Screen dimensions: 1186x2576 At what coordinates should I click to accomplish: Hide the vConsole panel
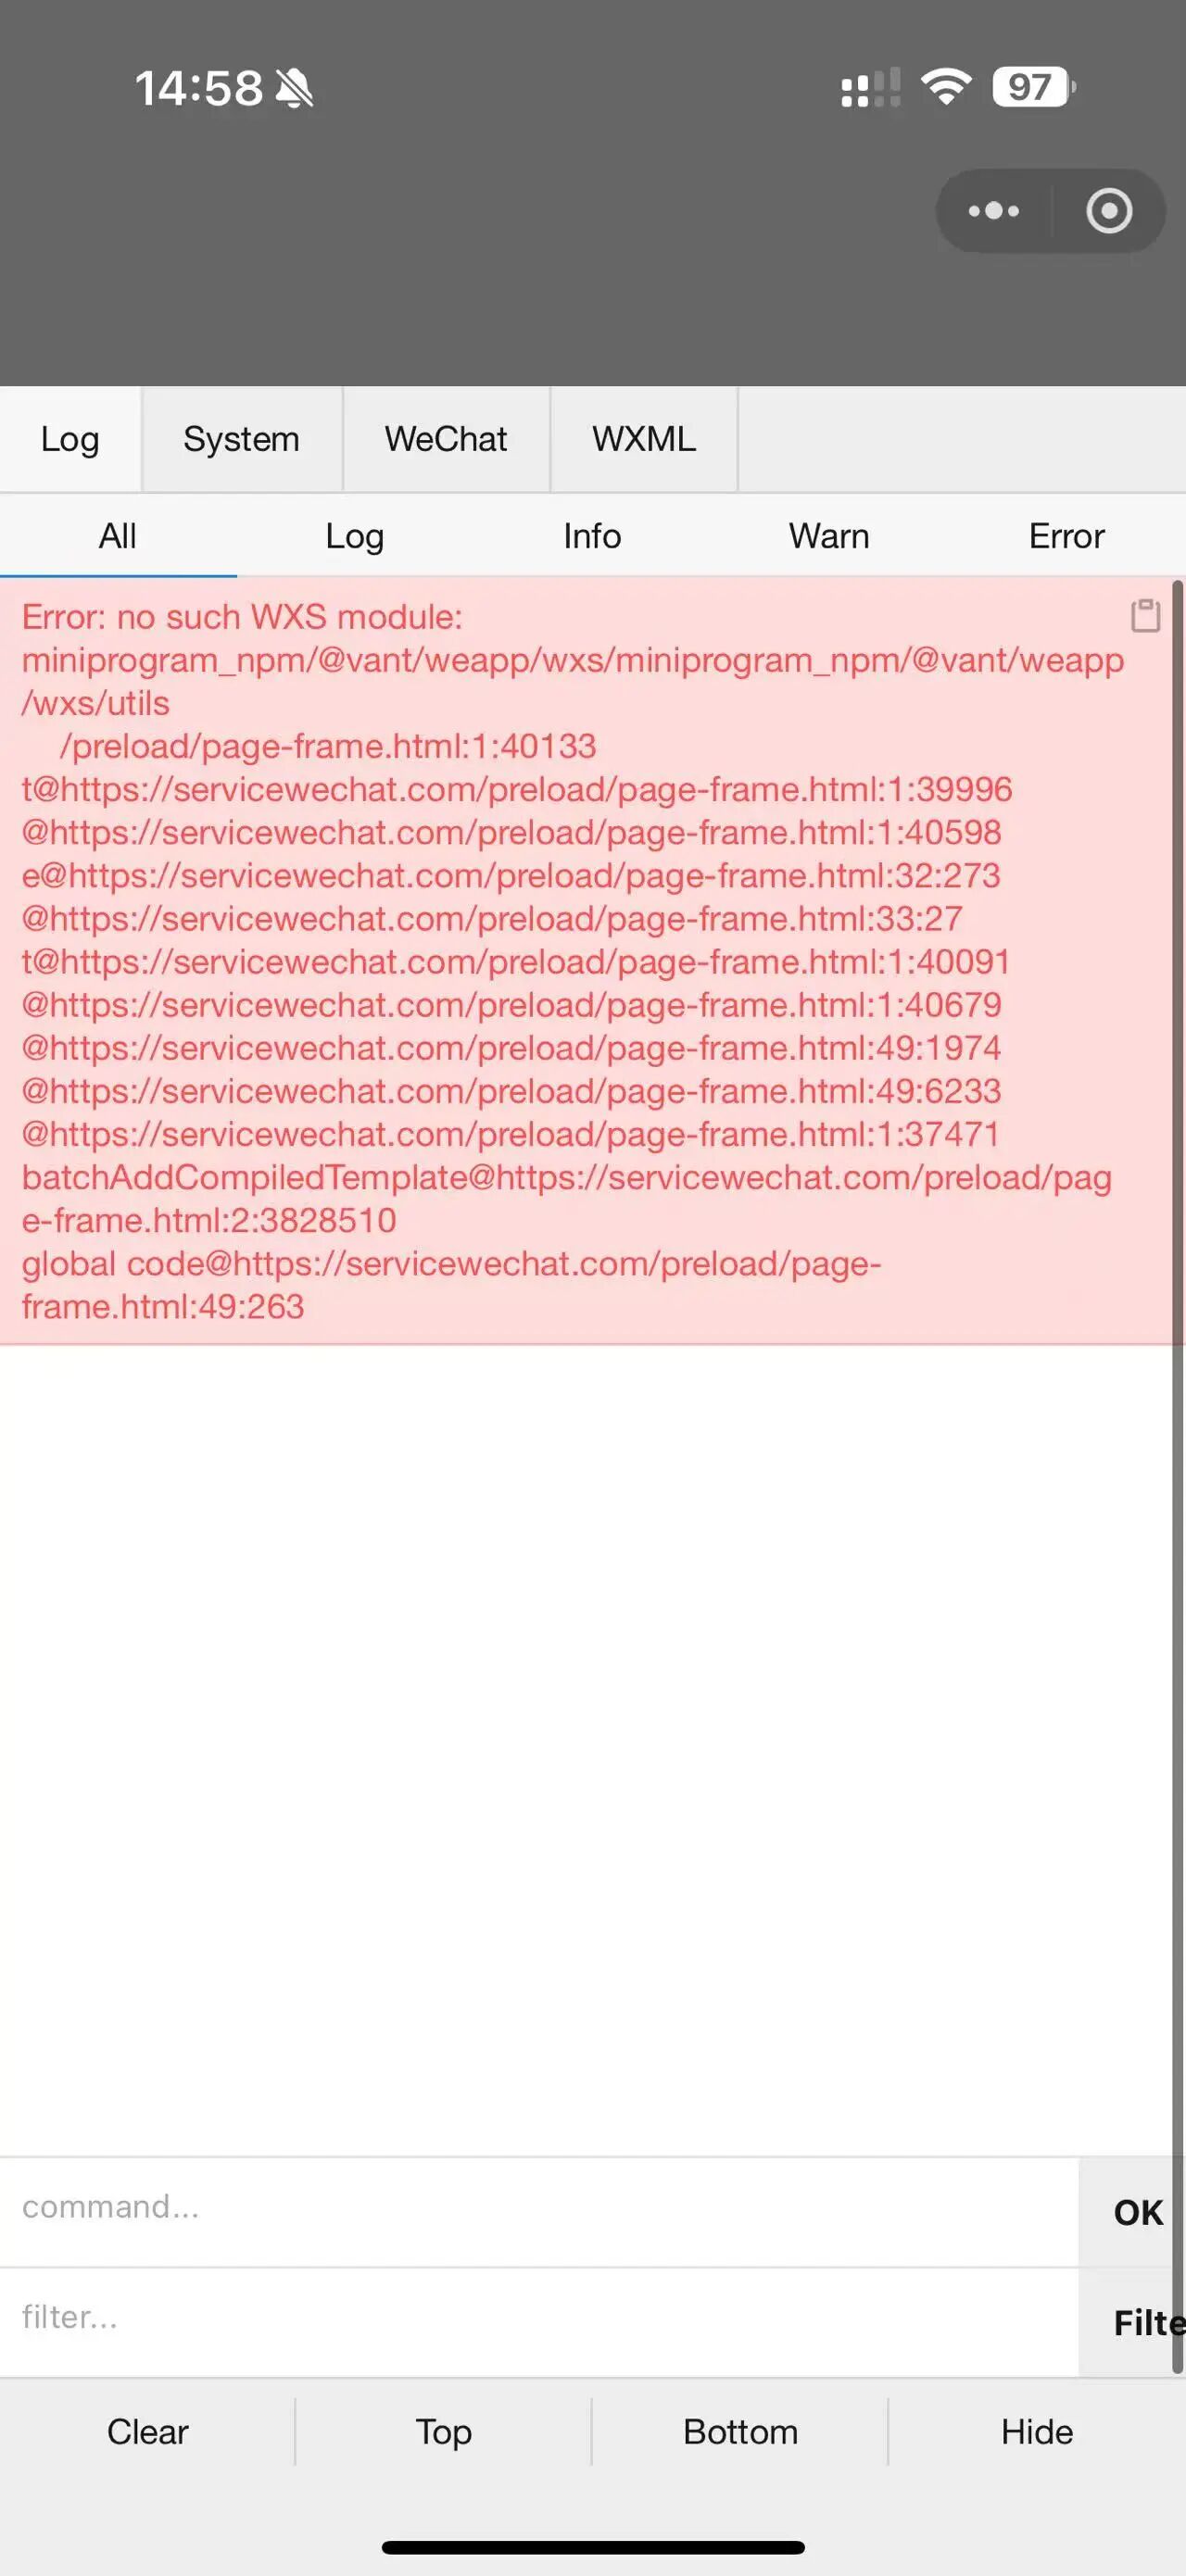[x=1037, y=2432]
